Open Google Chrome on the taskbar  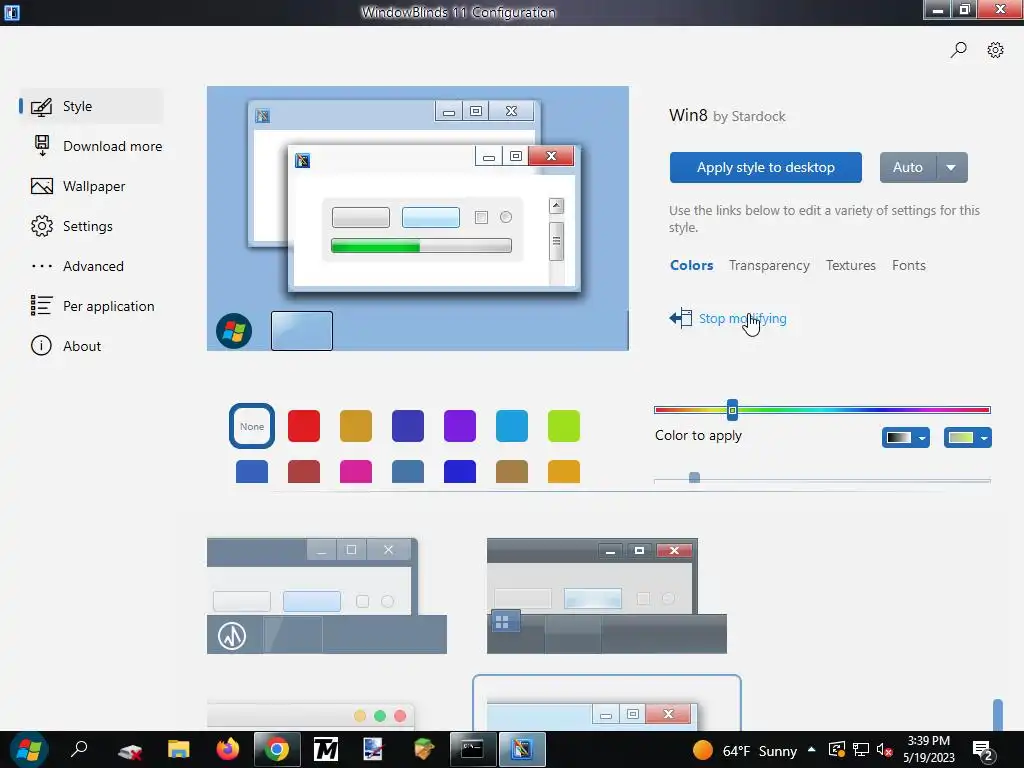[x=276, y=749]
